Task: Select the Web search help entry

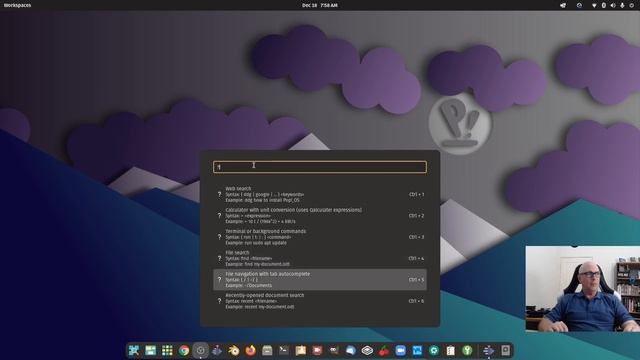Action: click(x=320, y=194)
